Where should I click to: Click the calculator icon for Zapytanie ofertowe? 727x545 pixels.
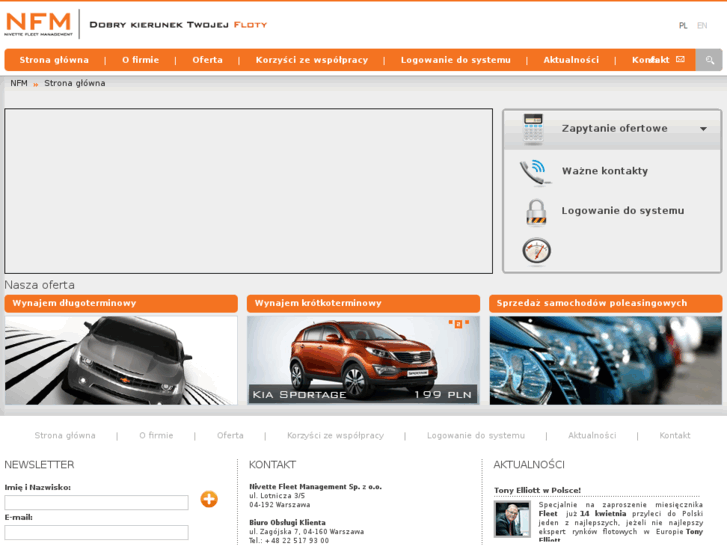[533, 128]
